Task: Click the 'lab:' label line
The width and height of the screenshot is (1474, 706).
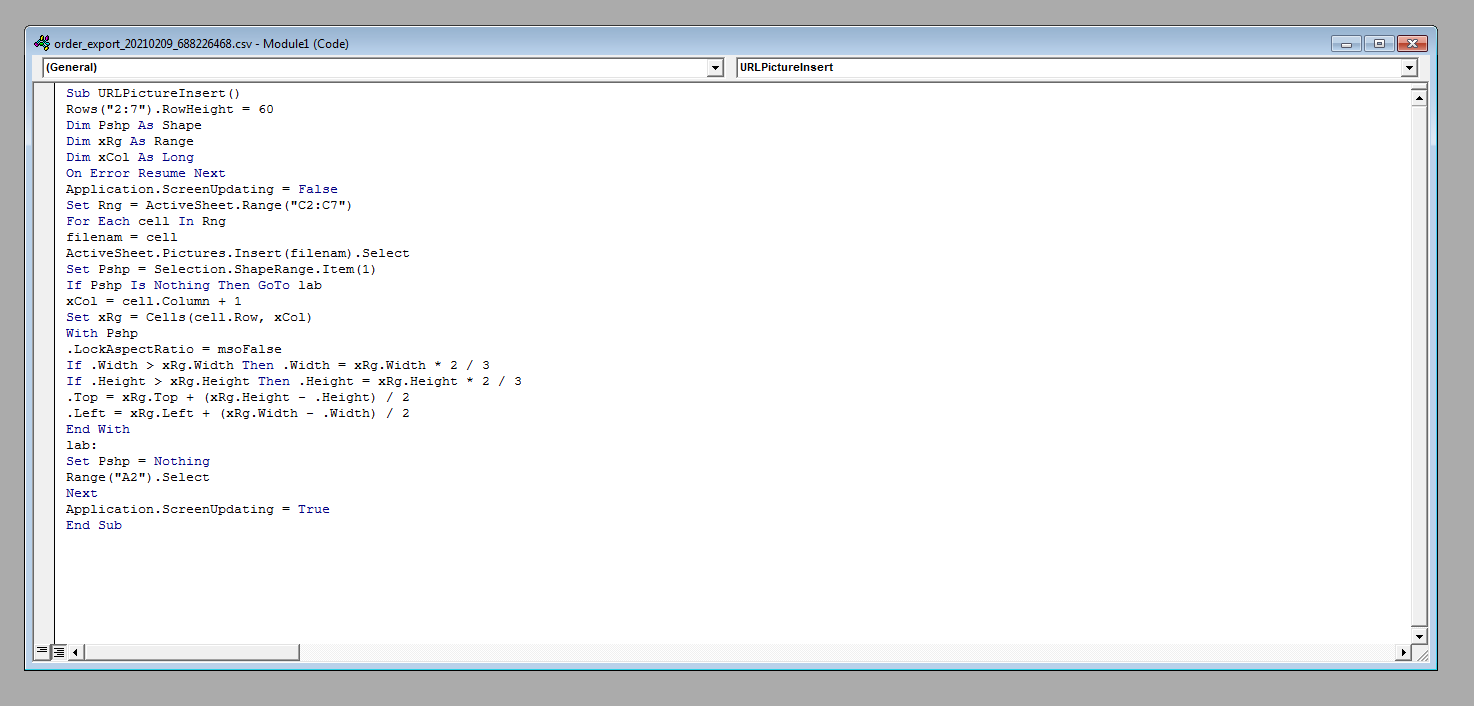Action: click(82, 445)
